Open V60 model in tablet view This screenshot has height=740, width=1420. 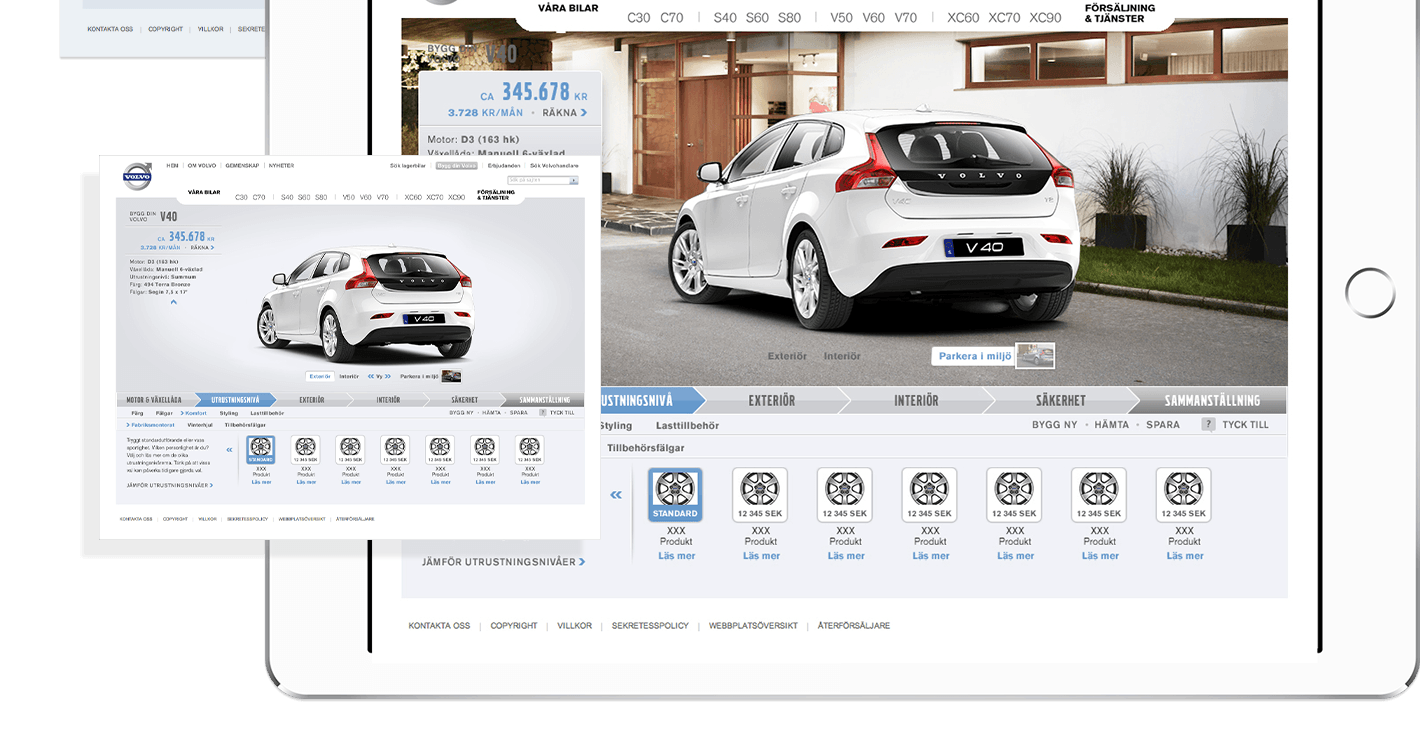tap(874, 18)
